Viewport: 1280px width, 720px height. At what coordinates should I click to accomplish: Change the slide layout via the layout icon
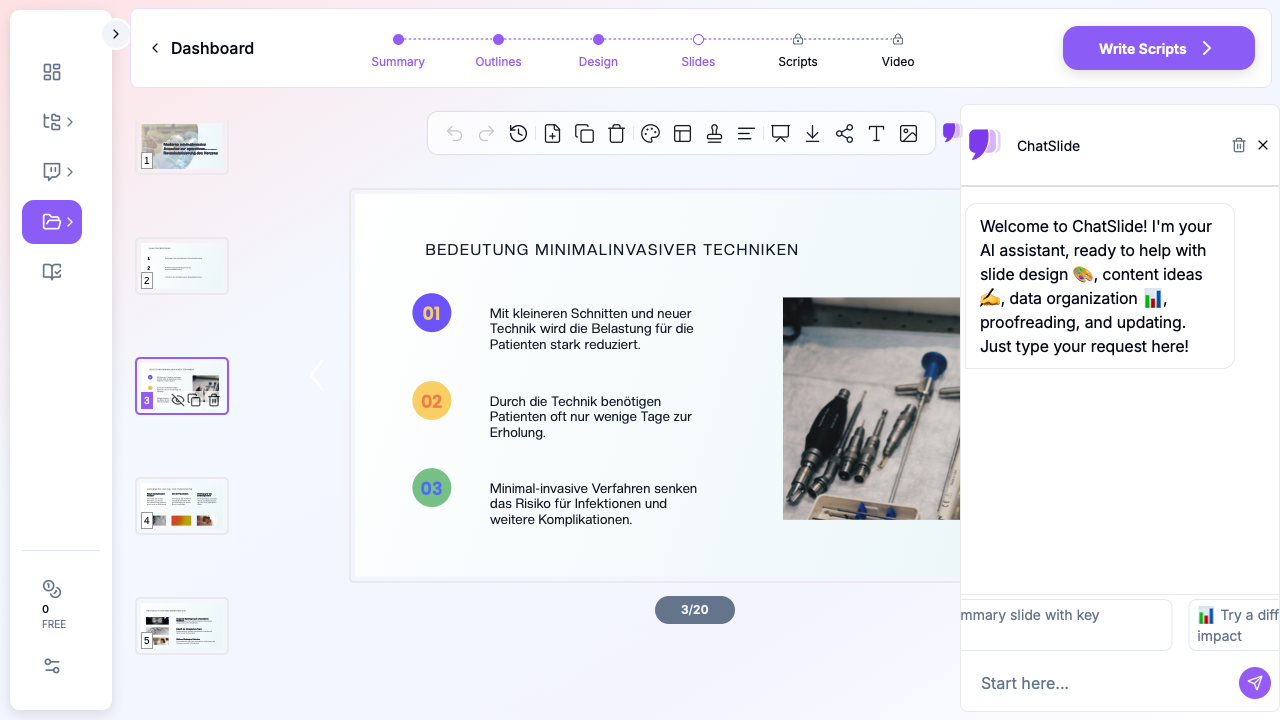coord(682,133)
